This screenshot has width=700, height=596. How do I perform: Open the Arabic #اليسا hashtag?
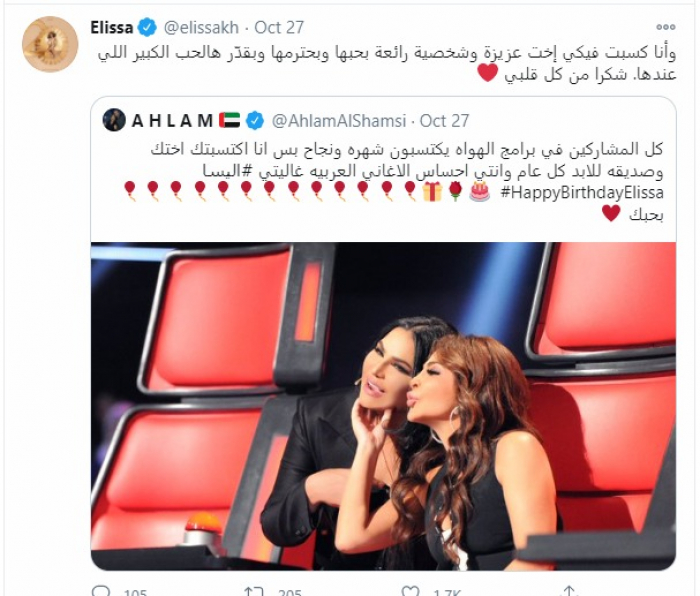(224, 171)
